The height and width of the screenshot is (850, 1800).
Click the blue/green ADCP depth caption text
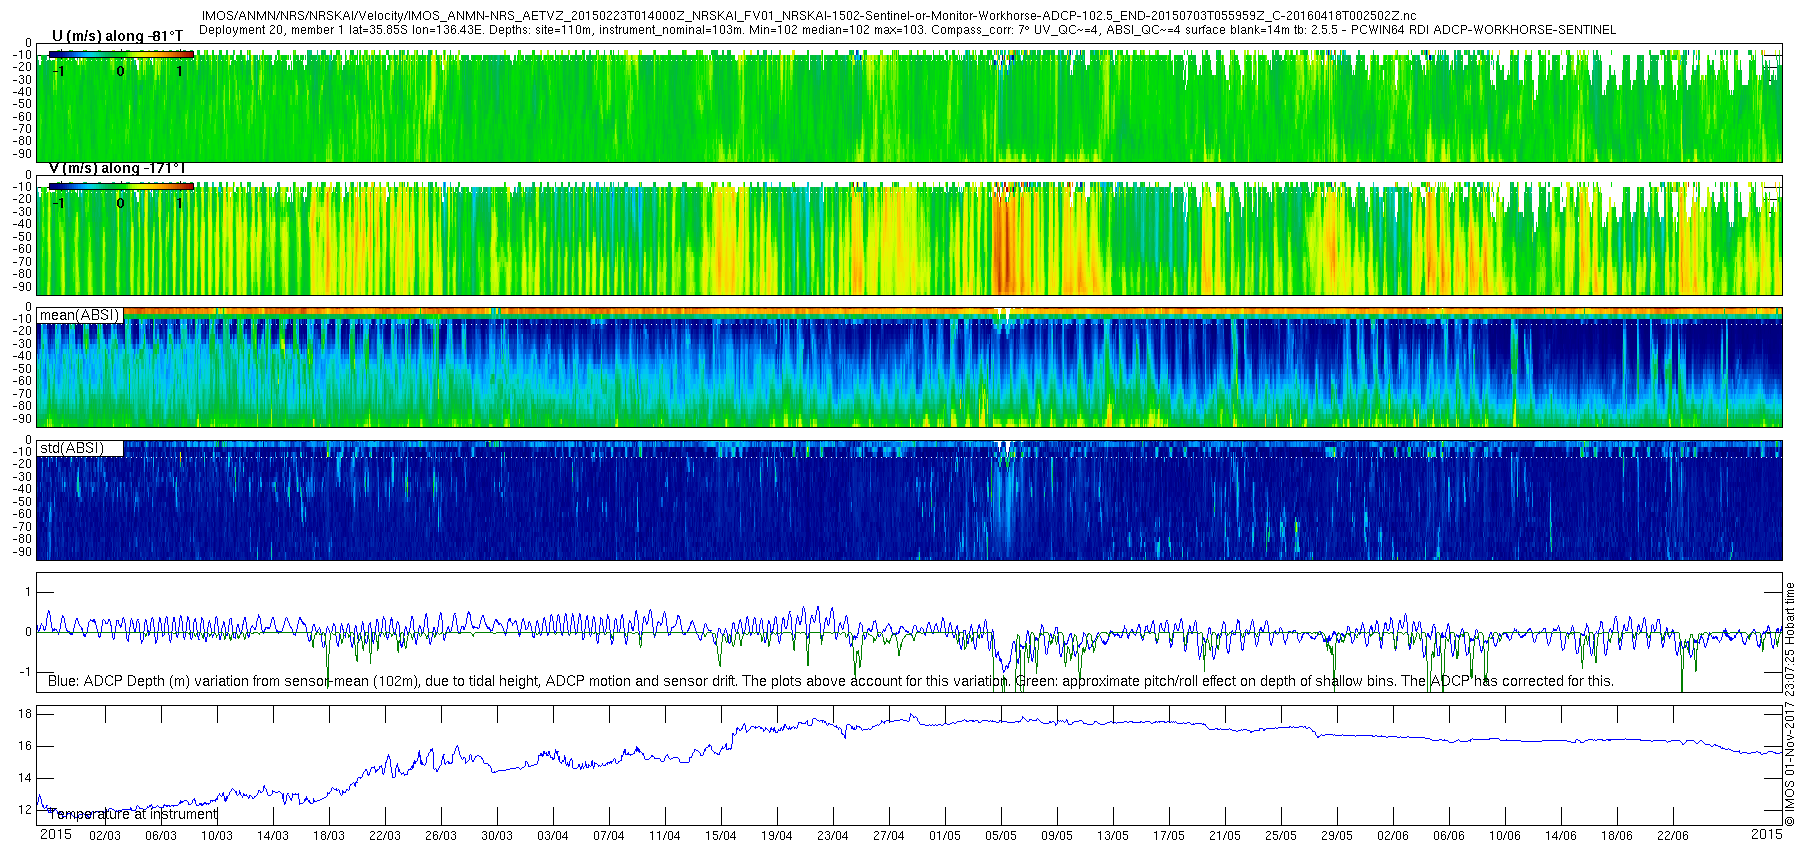tap(830, 681)
